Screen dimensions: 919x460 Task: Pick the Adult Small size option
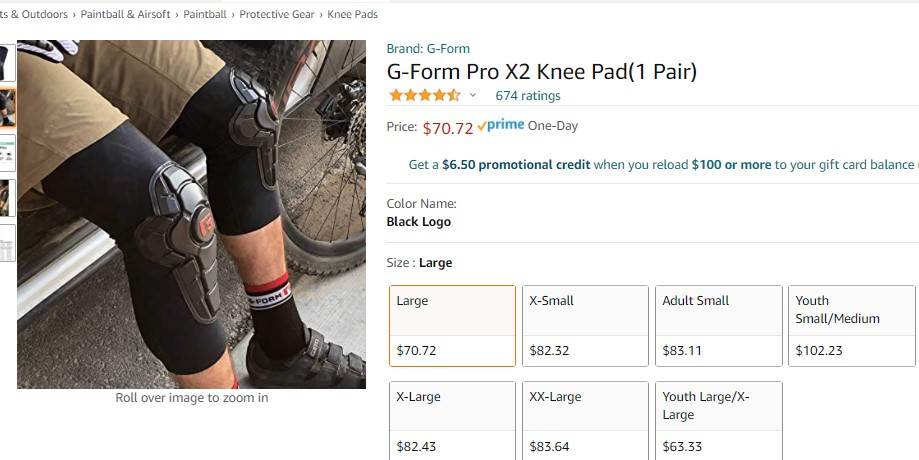pyautogui.click(x=718, y=326)
